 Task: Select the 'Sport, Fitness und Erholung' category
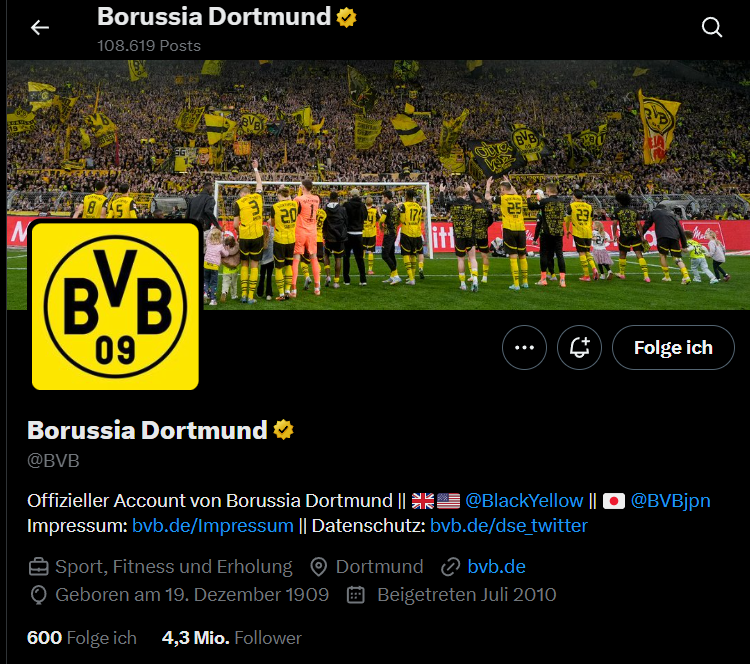(174, 566)
